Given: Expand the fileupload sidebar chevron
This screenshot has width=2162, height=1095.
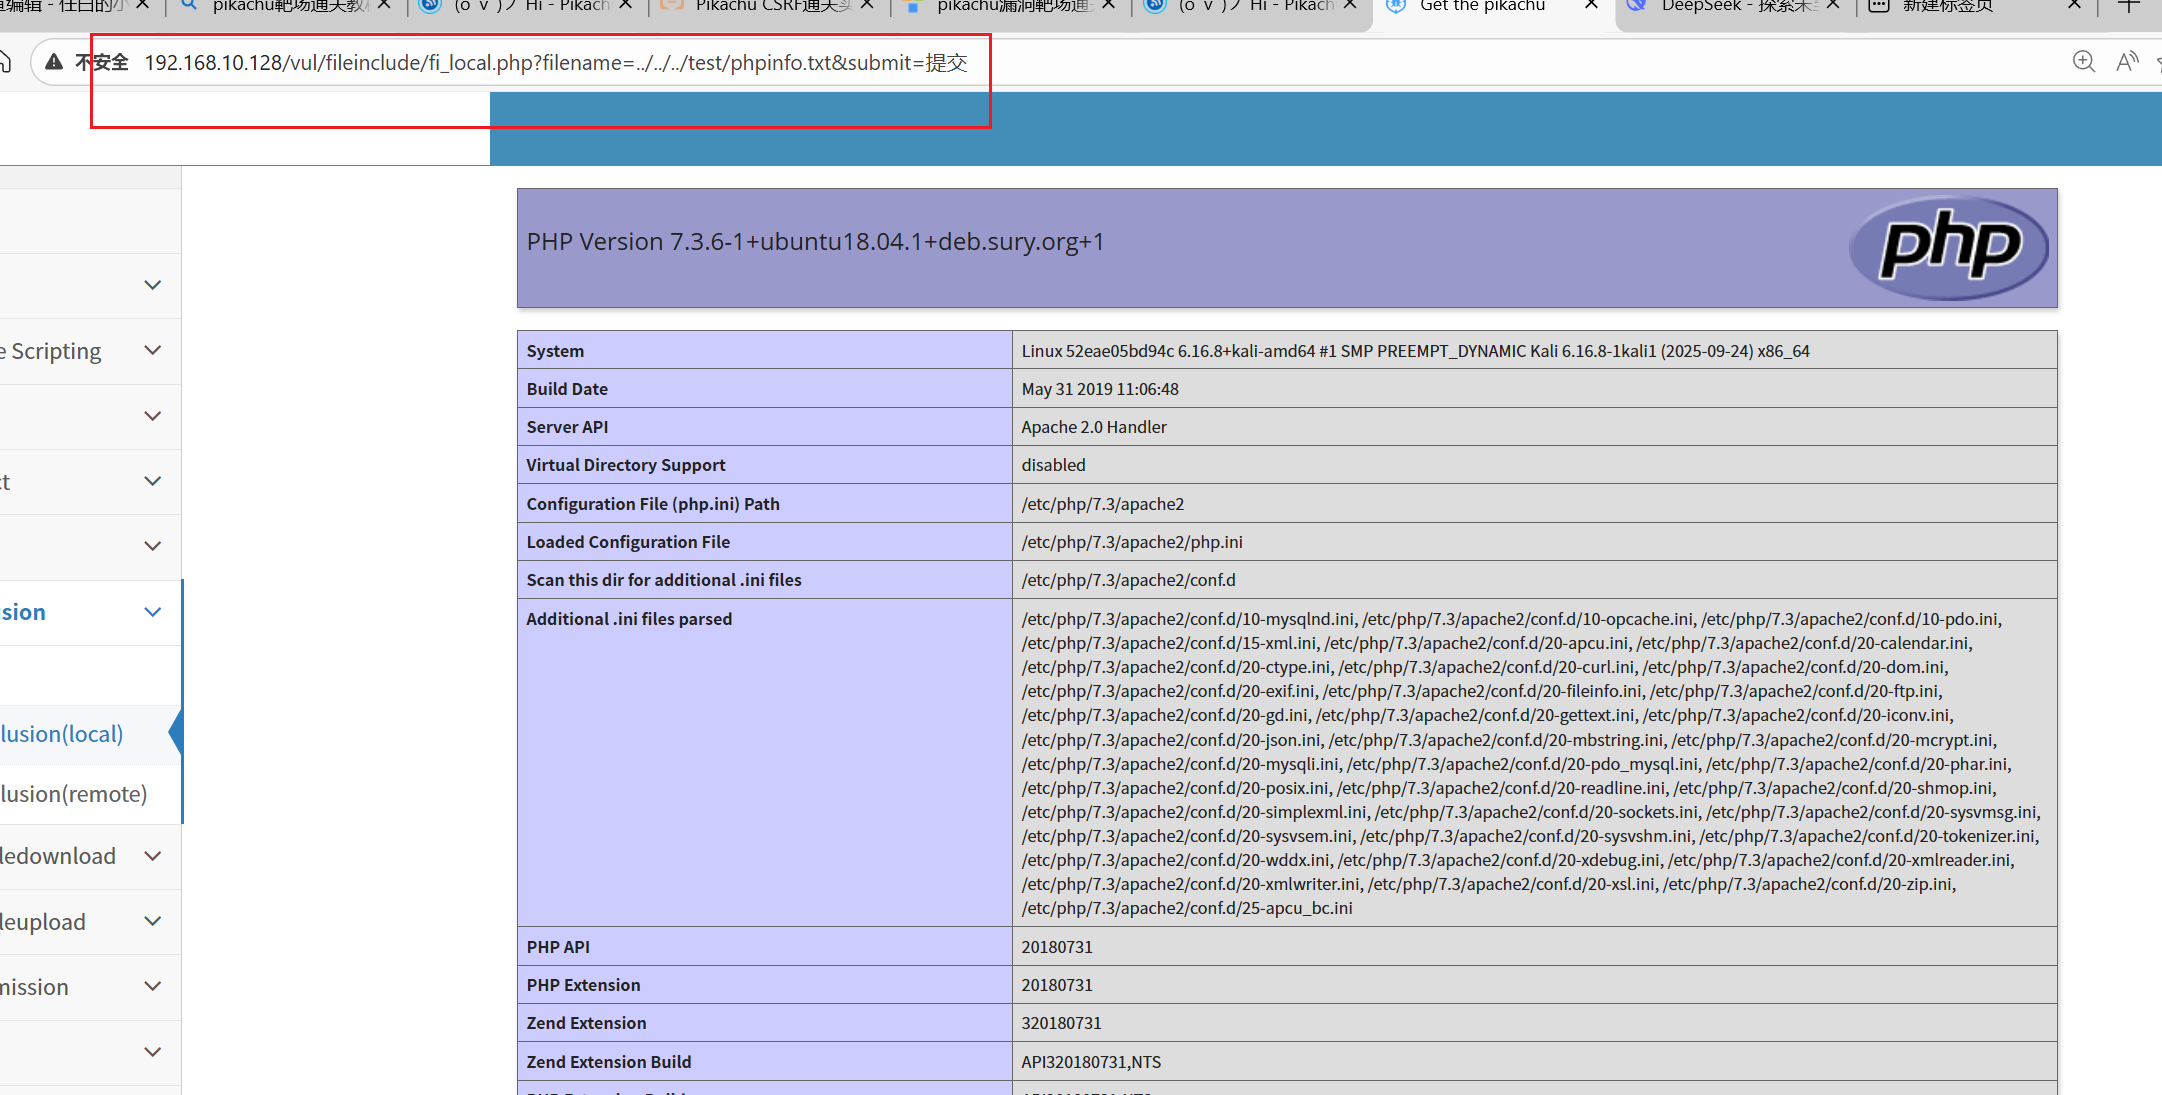Looking at the screenshot, I should pyautogui.click(x=152, y=921).
